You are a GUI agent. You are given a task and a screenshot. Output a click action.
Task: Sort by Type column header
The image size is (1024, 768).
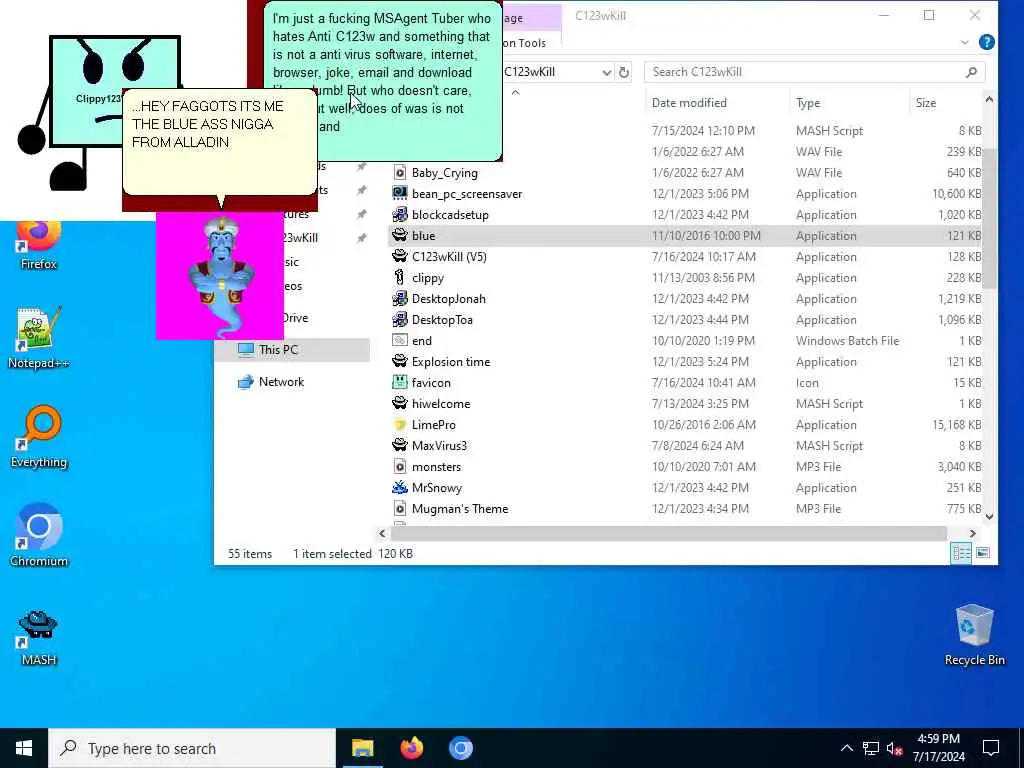808,103
